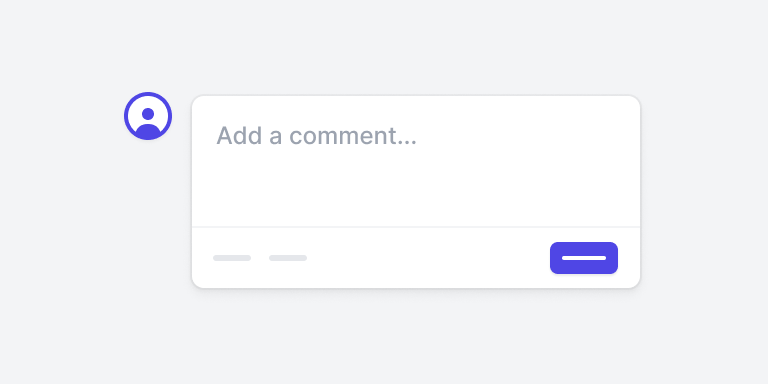Select the avatar's round head shape
This screenshot has height=384, width=768.
pos(148,114)
